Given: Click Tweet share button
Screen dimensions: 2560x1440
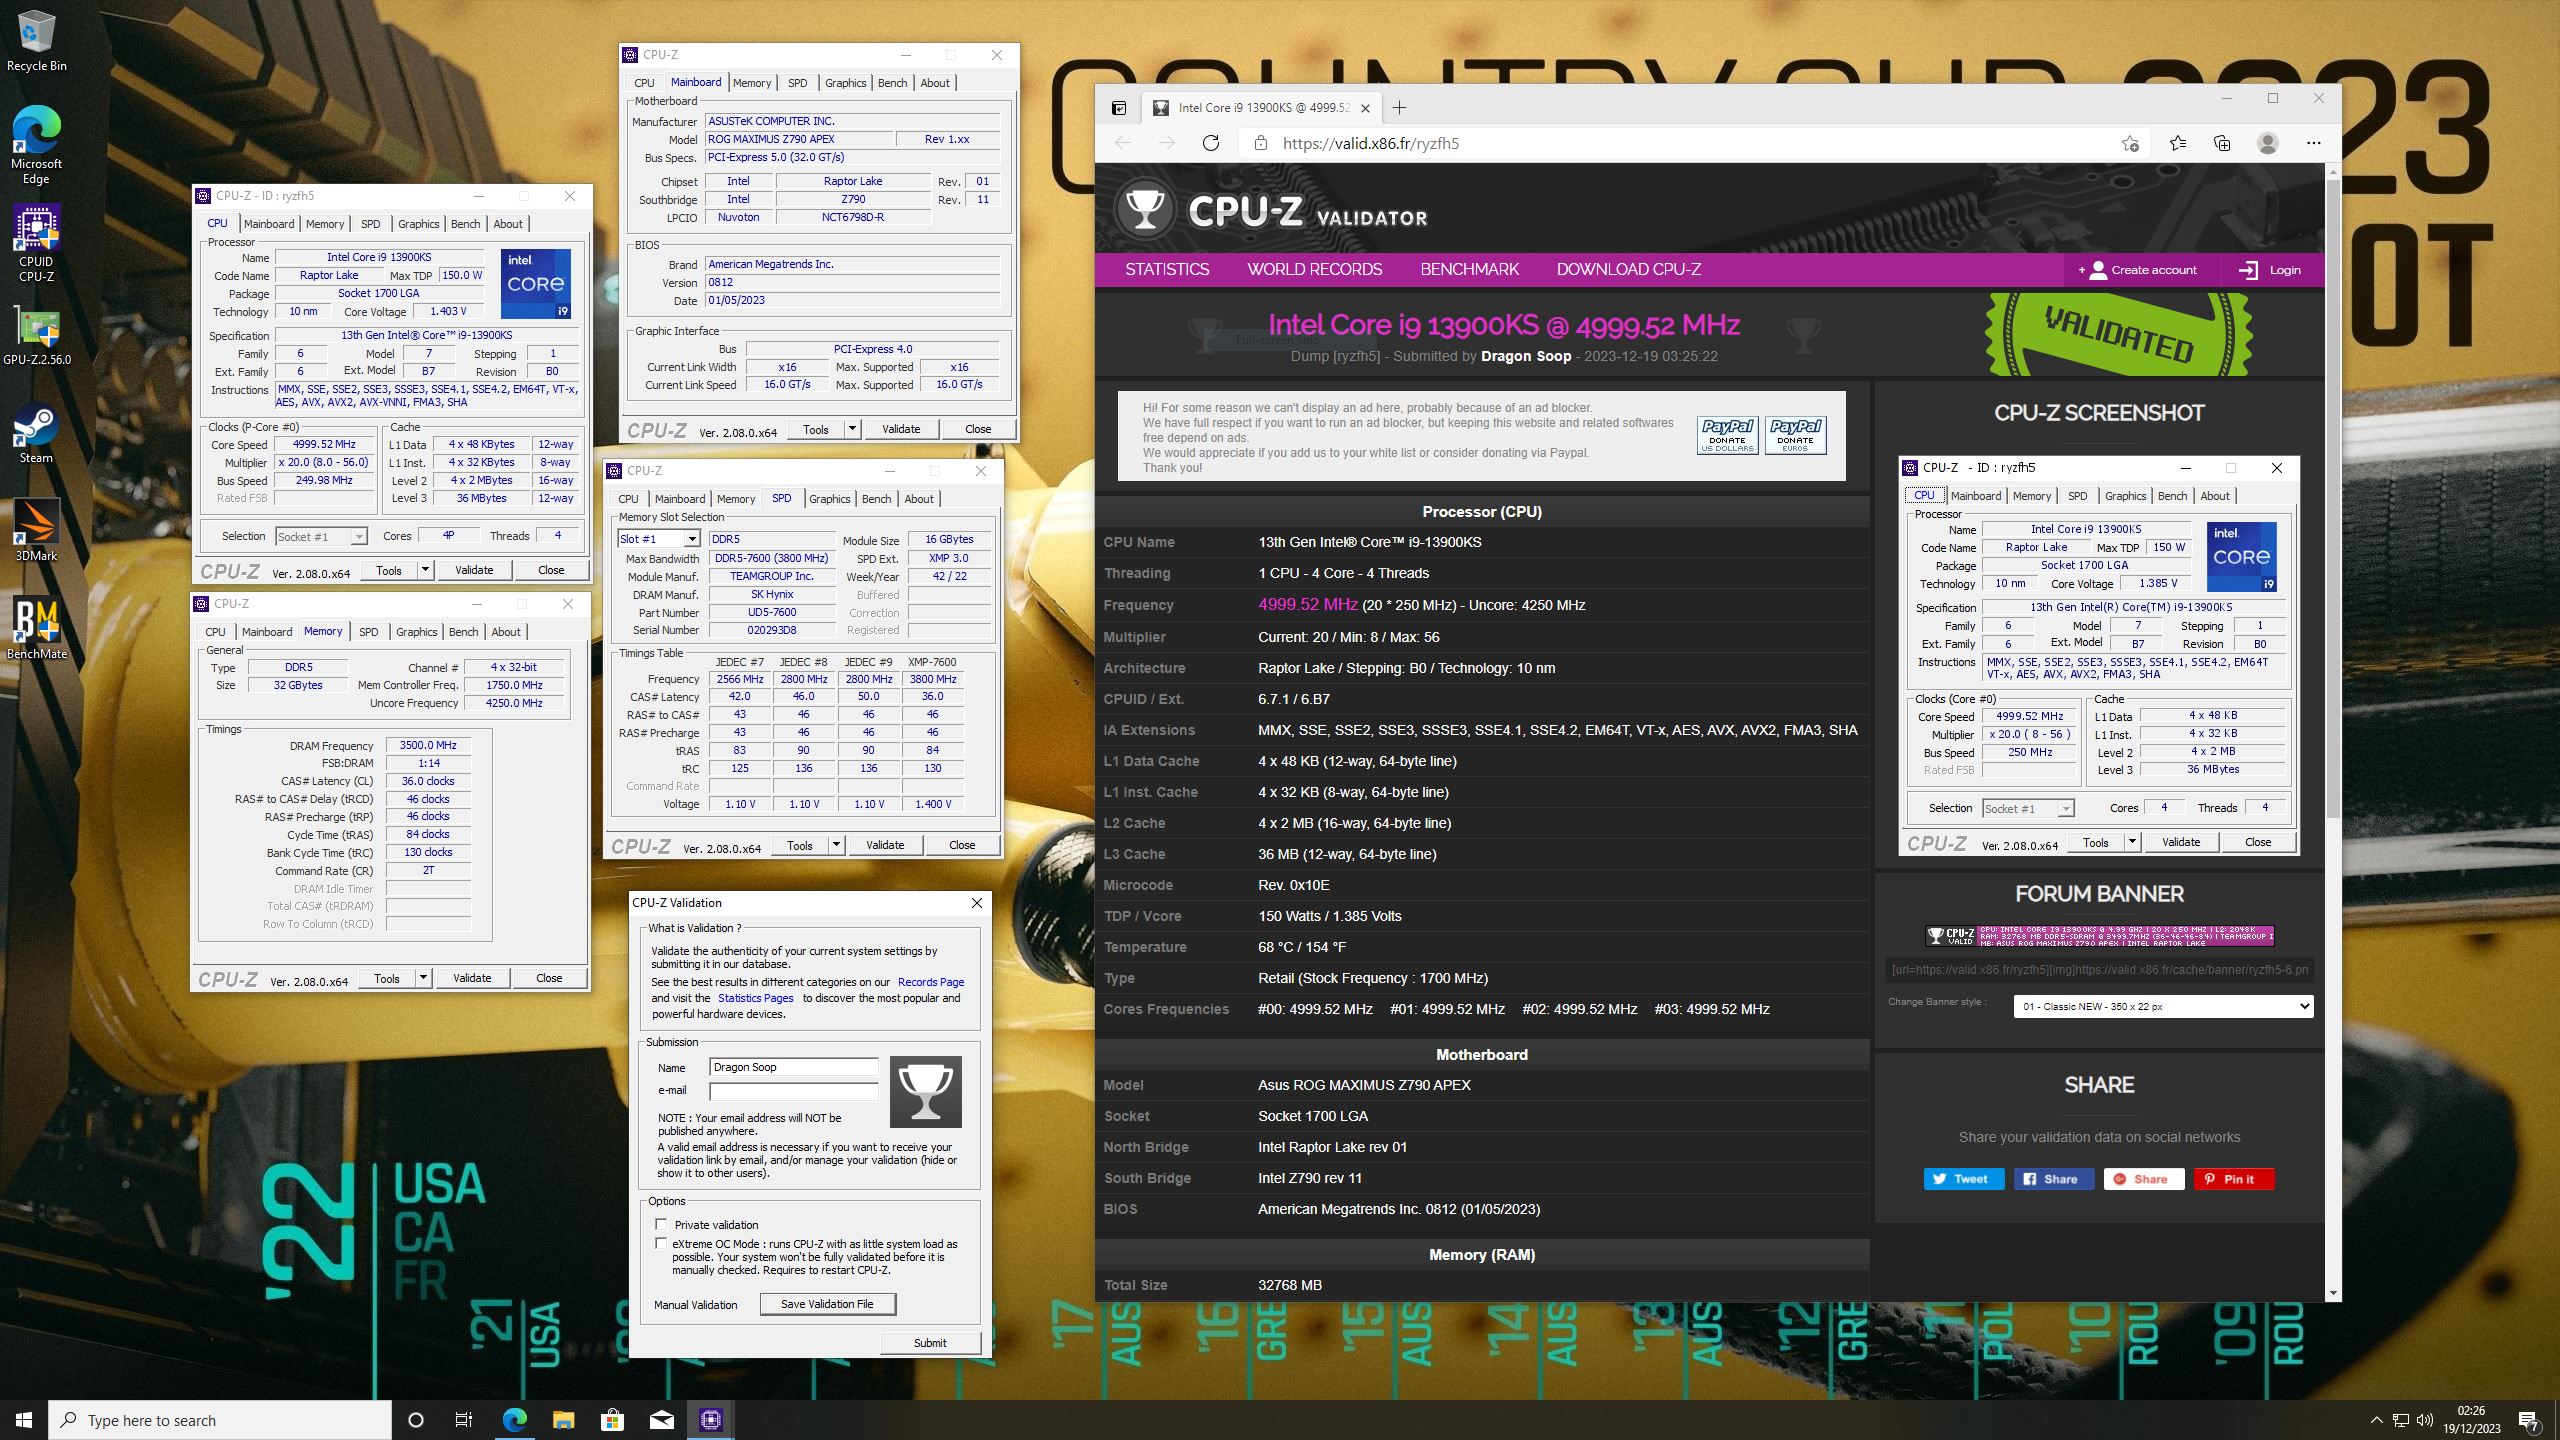Looking at the screenshot, I should 1963,1179.
